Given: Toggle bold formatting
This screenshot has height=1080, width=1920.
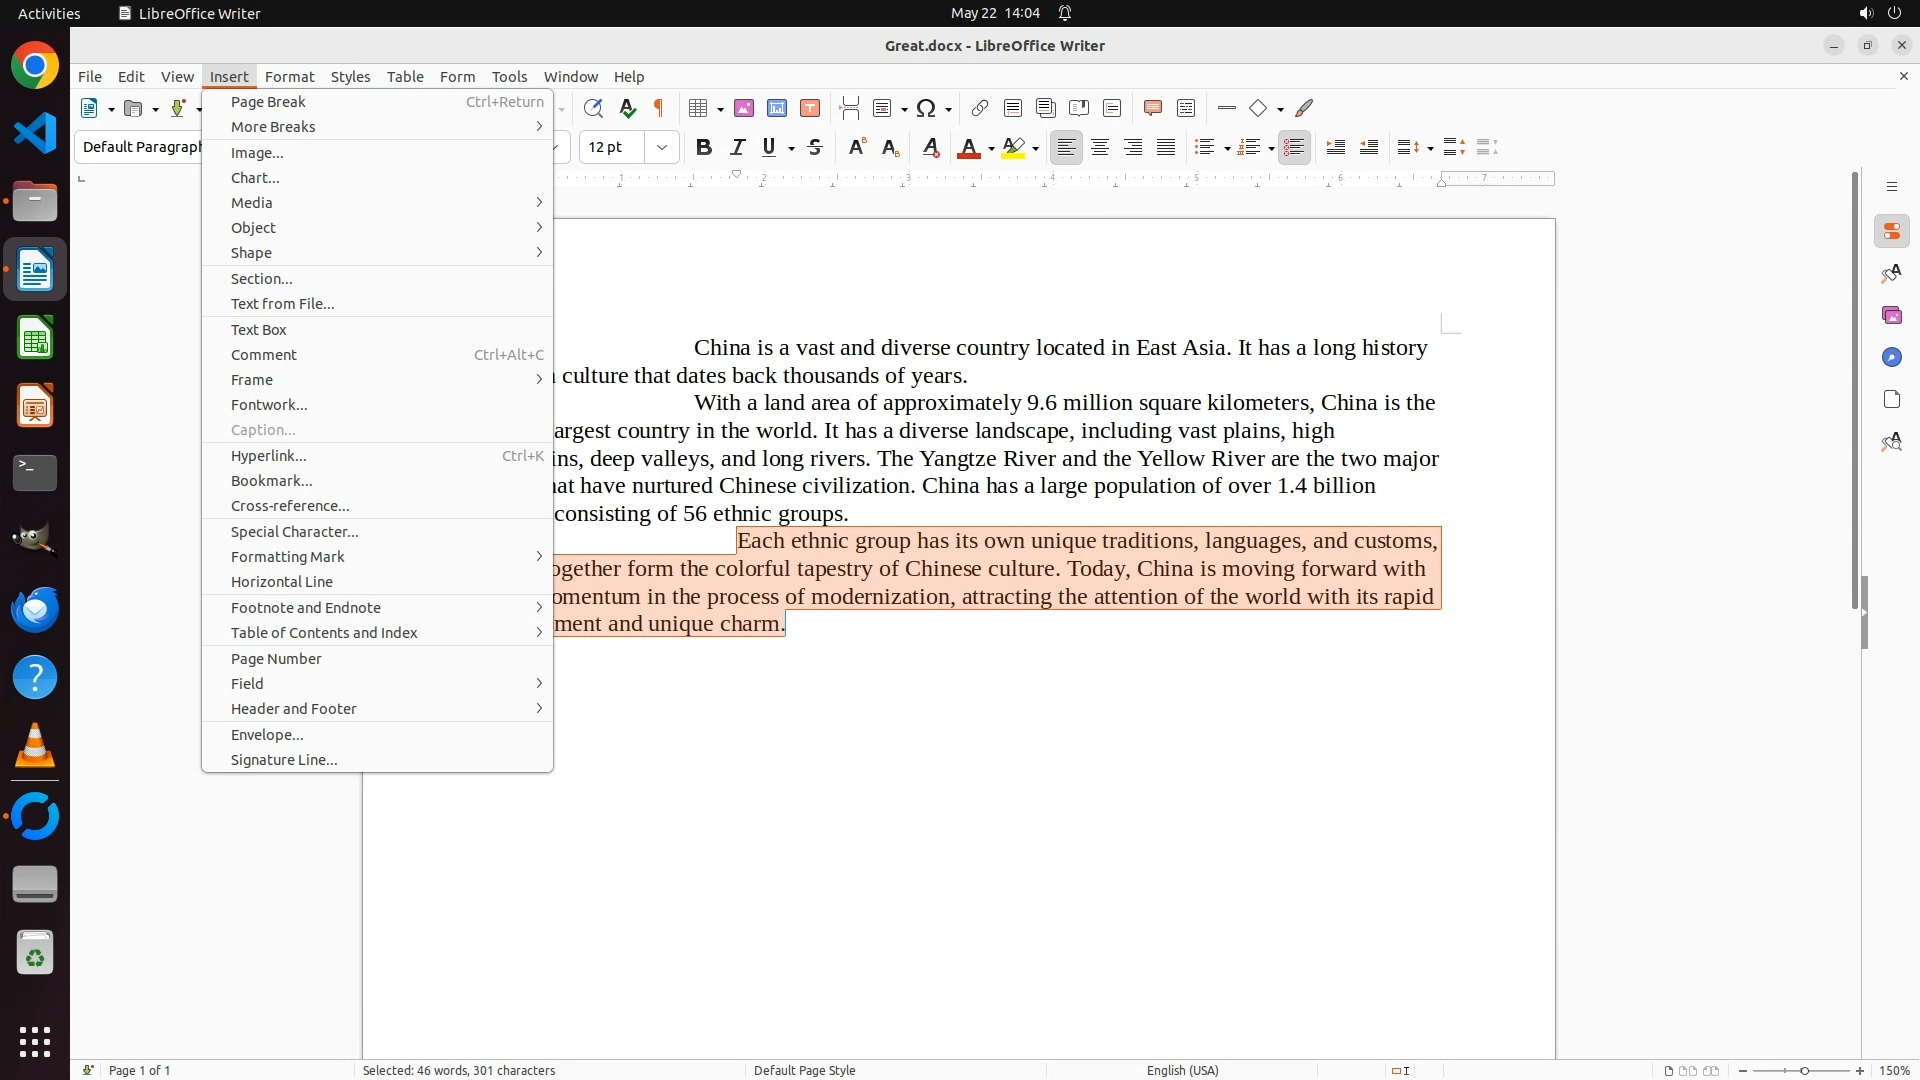Looking at the screenshot, I should [x=704, y=147].
